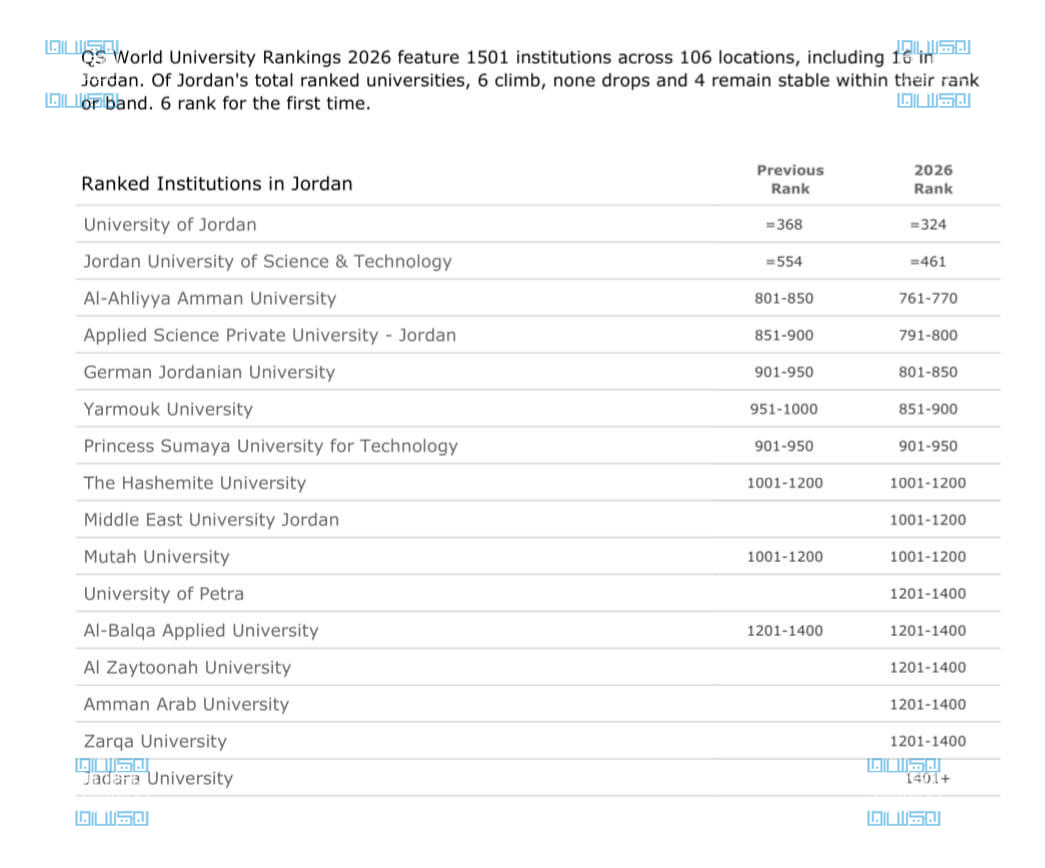1045x868 pixels.
Task: Open Jordan University of Science & Technology entry
Action: [268, 262]
